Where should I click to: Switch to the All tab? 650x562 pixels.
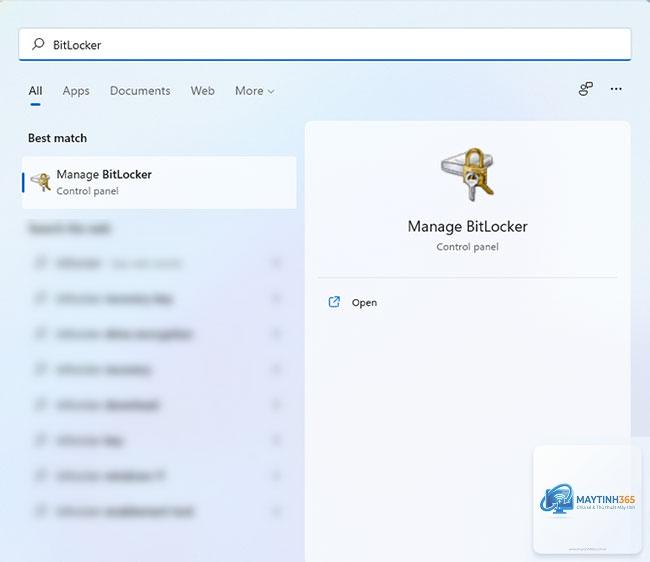point(35,91)
